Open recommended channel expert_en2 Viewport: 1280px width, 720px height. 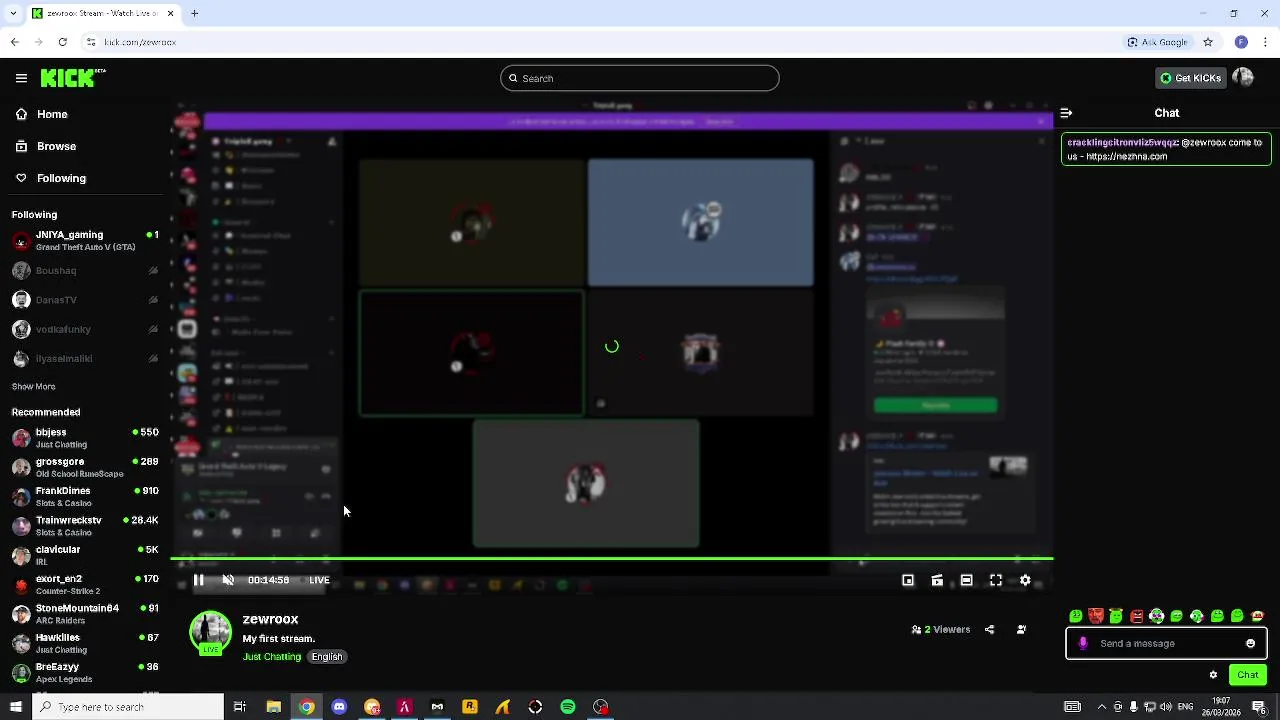85,585
